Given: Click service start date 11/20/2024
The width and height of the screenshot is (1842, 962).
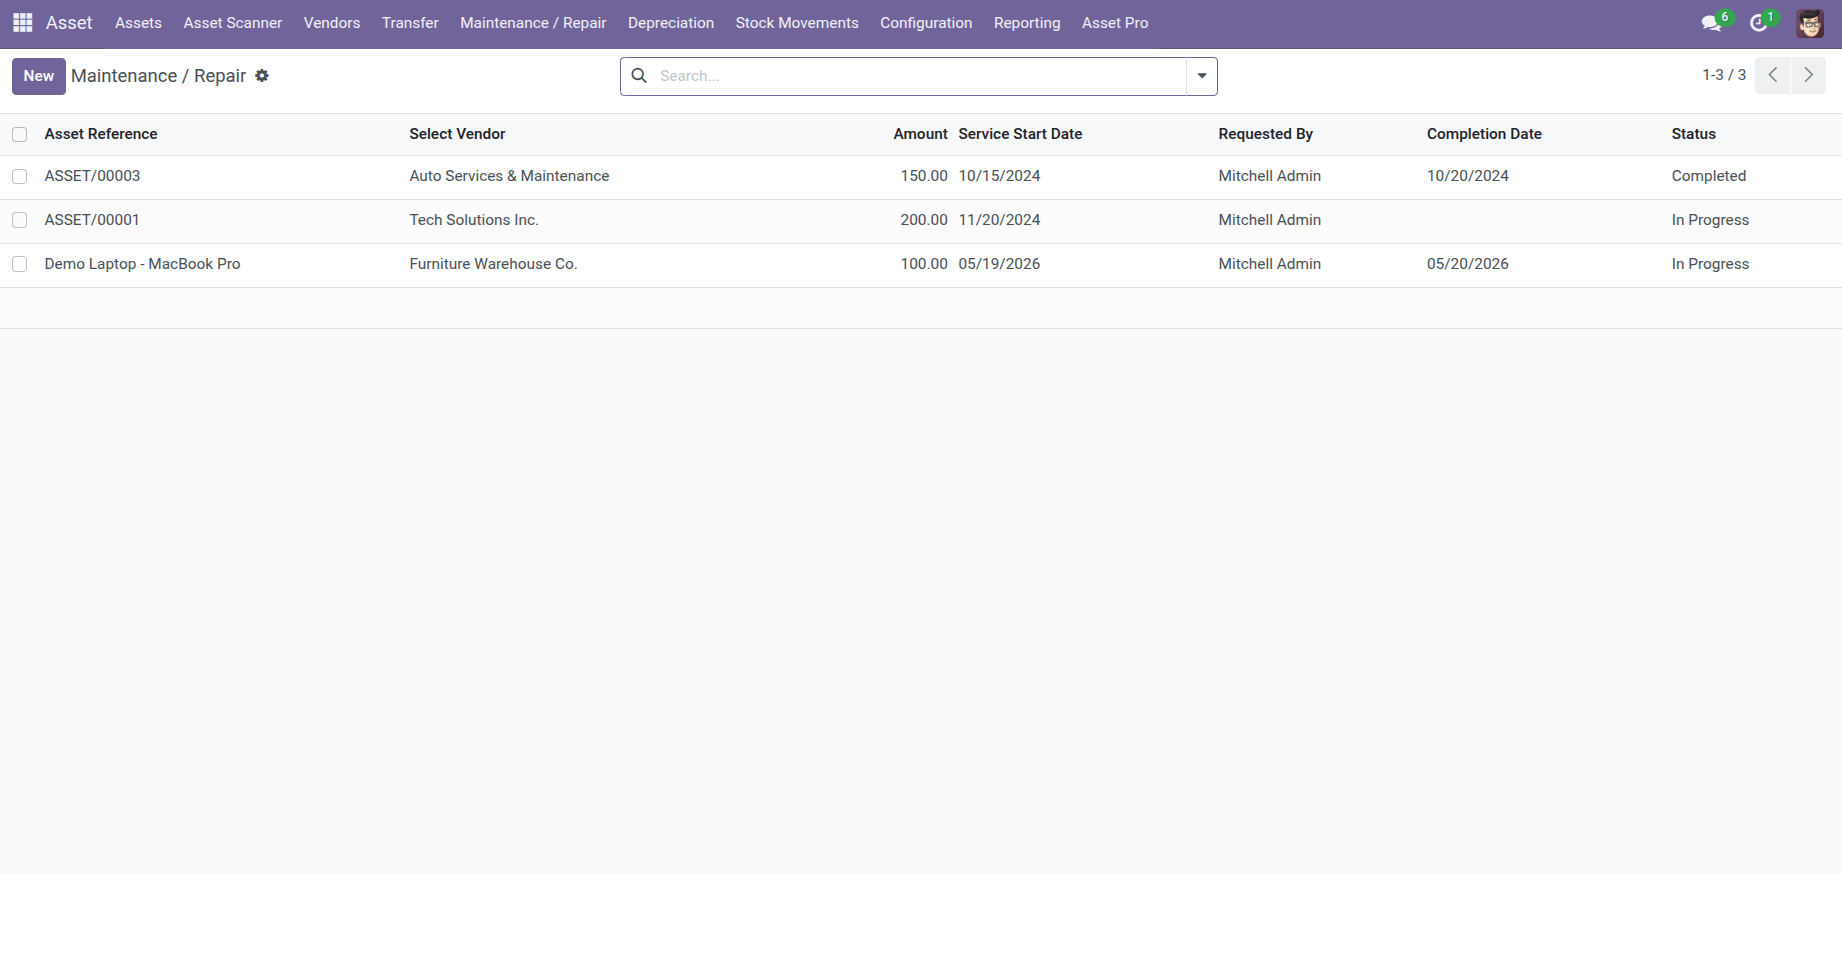Looking at the screenshot, I should (999, 220).
